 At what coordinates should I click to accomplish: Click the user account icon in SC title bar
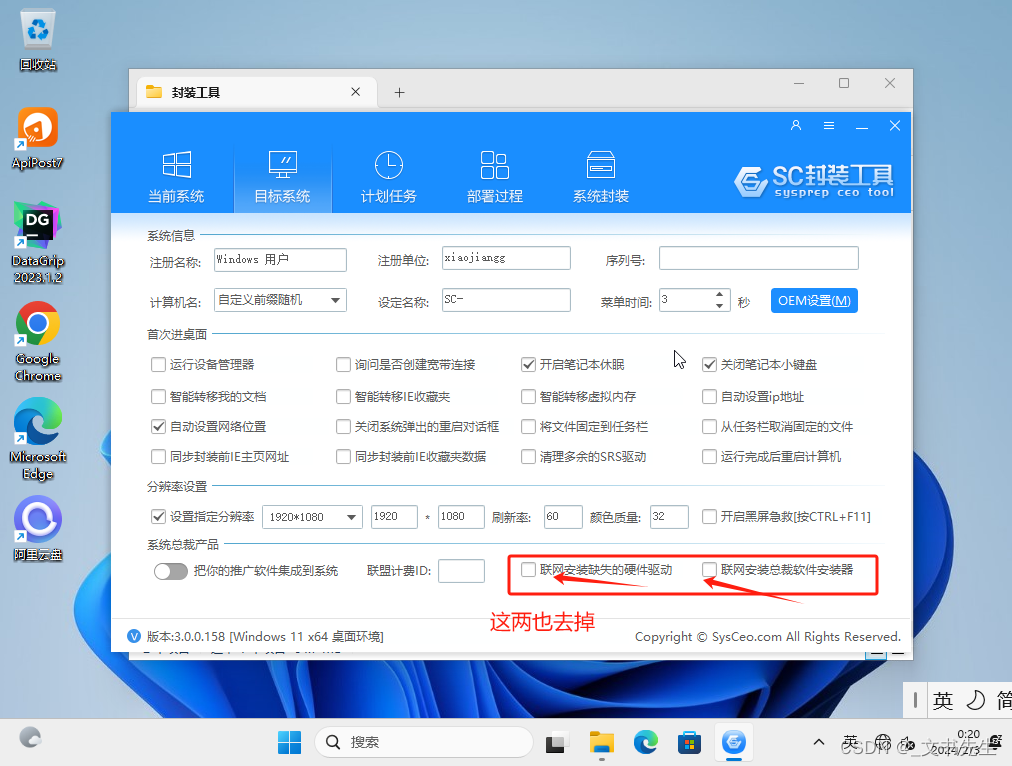(x=796, y=125)
